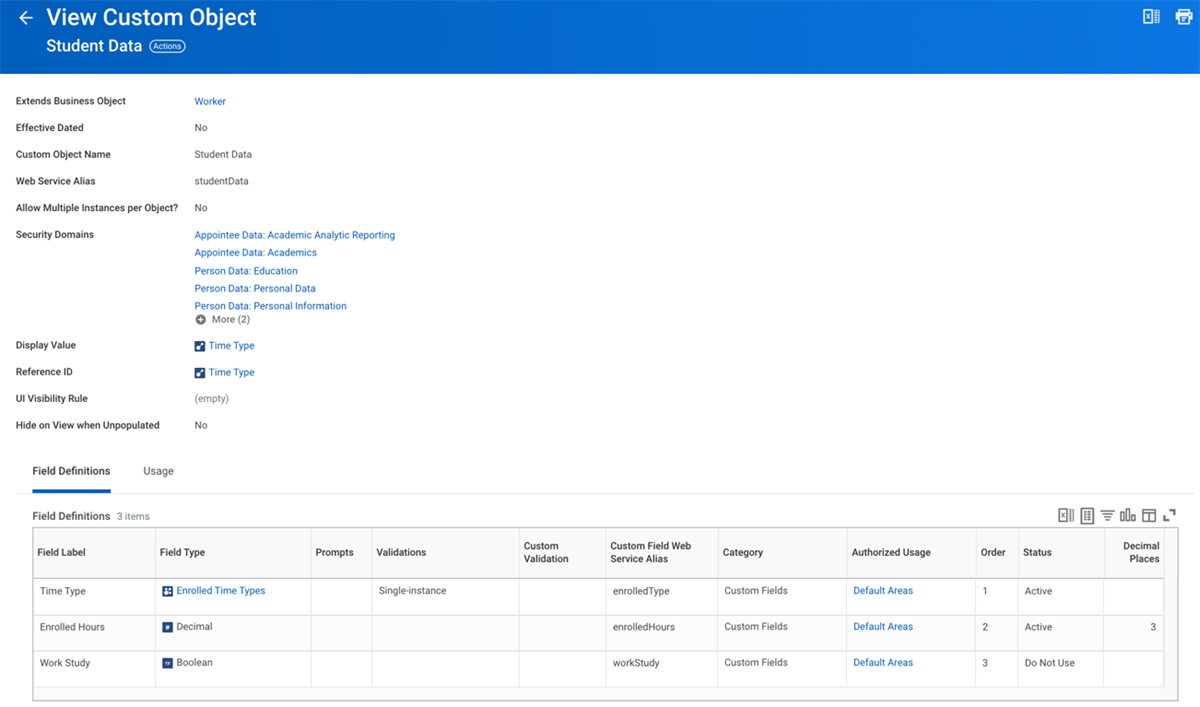Viewport: 1200px width, 707px height.
Task: Open Default Areas for Enrolled Hours row
Action: pos(883,627)
